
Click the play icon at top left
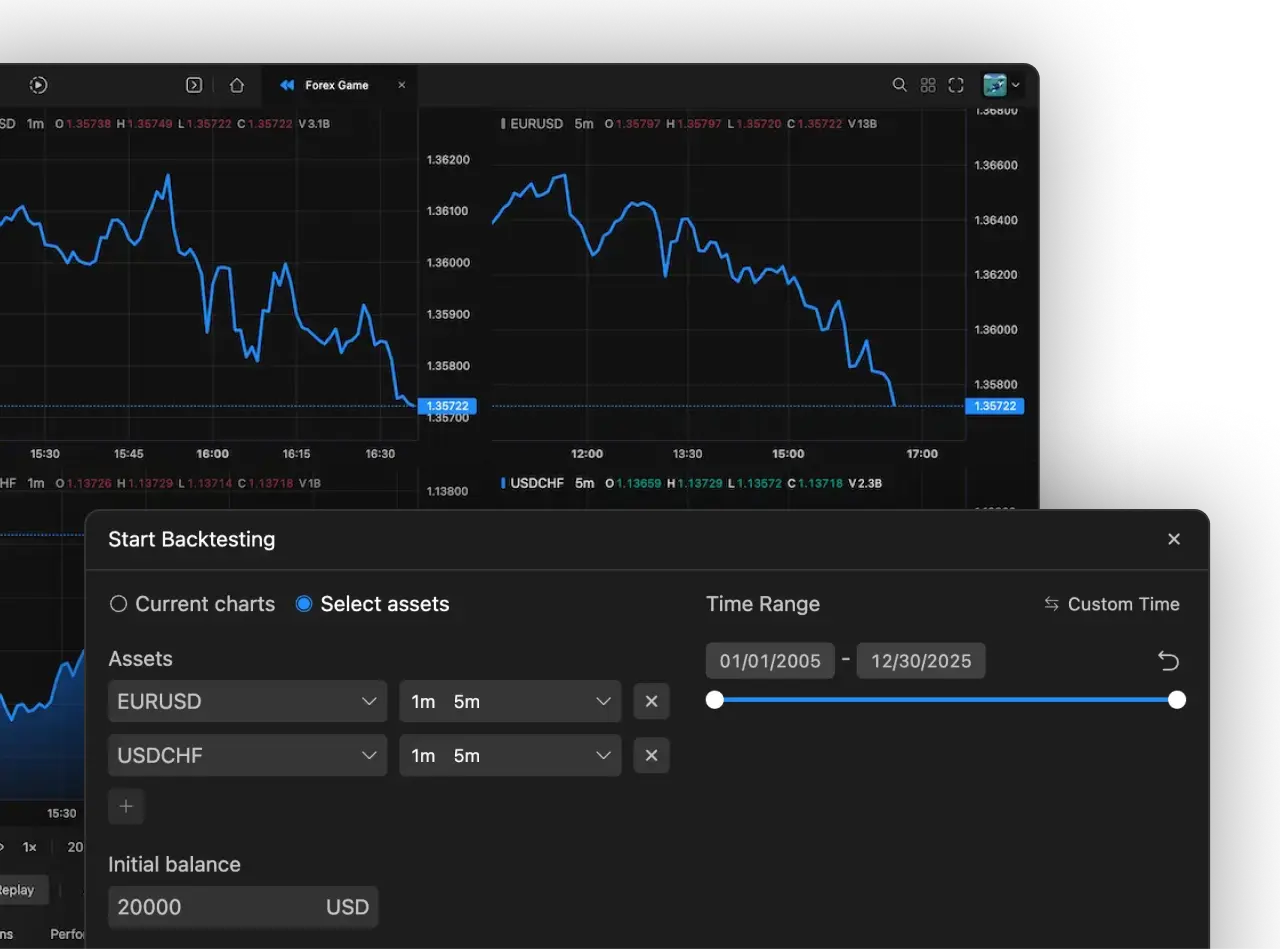pos(38,85)
